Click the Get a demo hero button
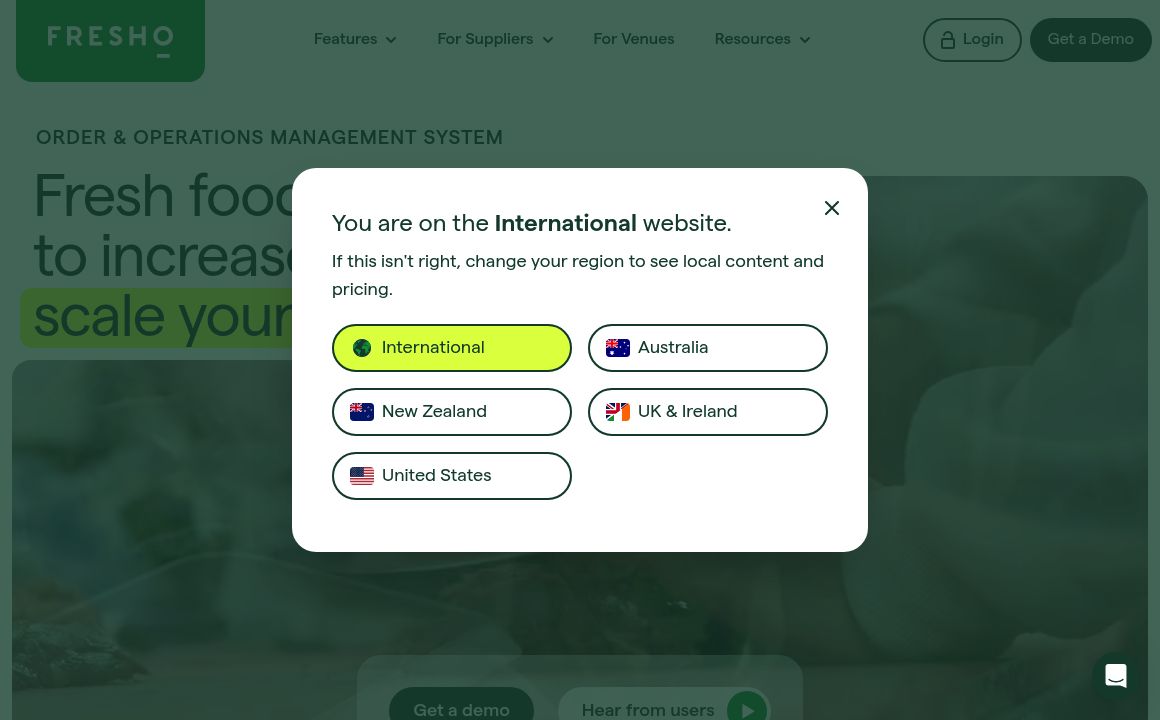Viewport: 1160px width, 720px height. point(461,708)
